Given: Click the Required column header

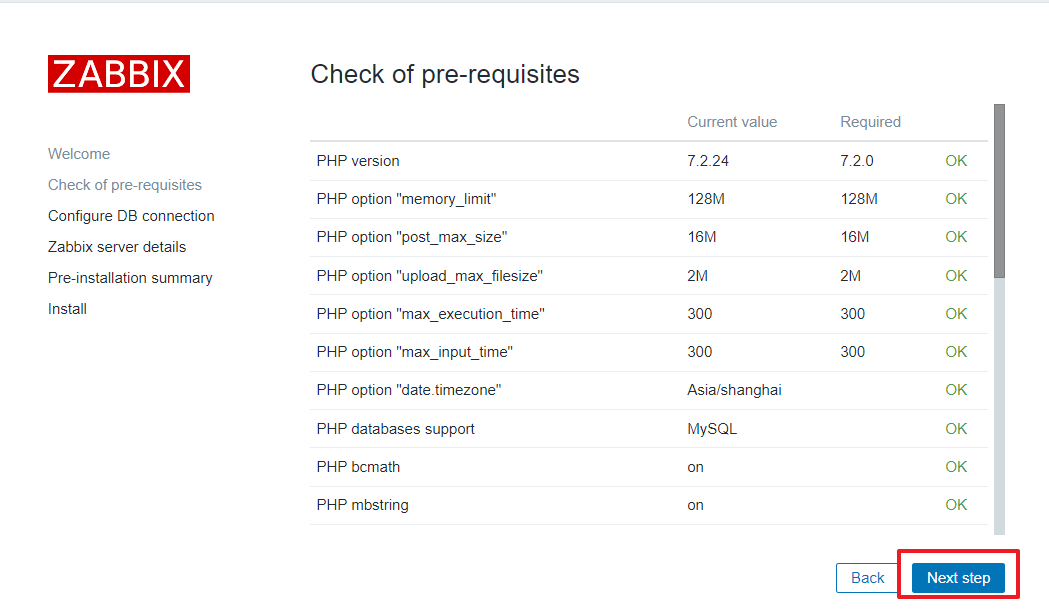Looking at the screenshot, I should [x=870, y=122].
